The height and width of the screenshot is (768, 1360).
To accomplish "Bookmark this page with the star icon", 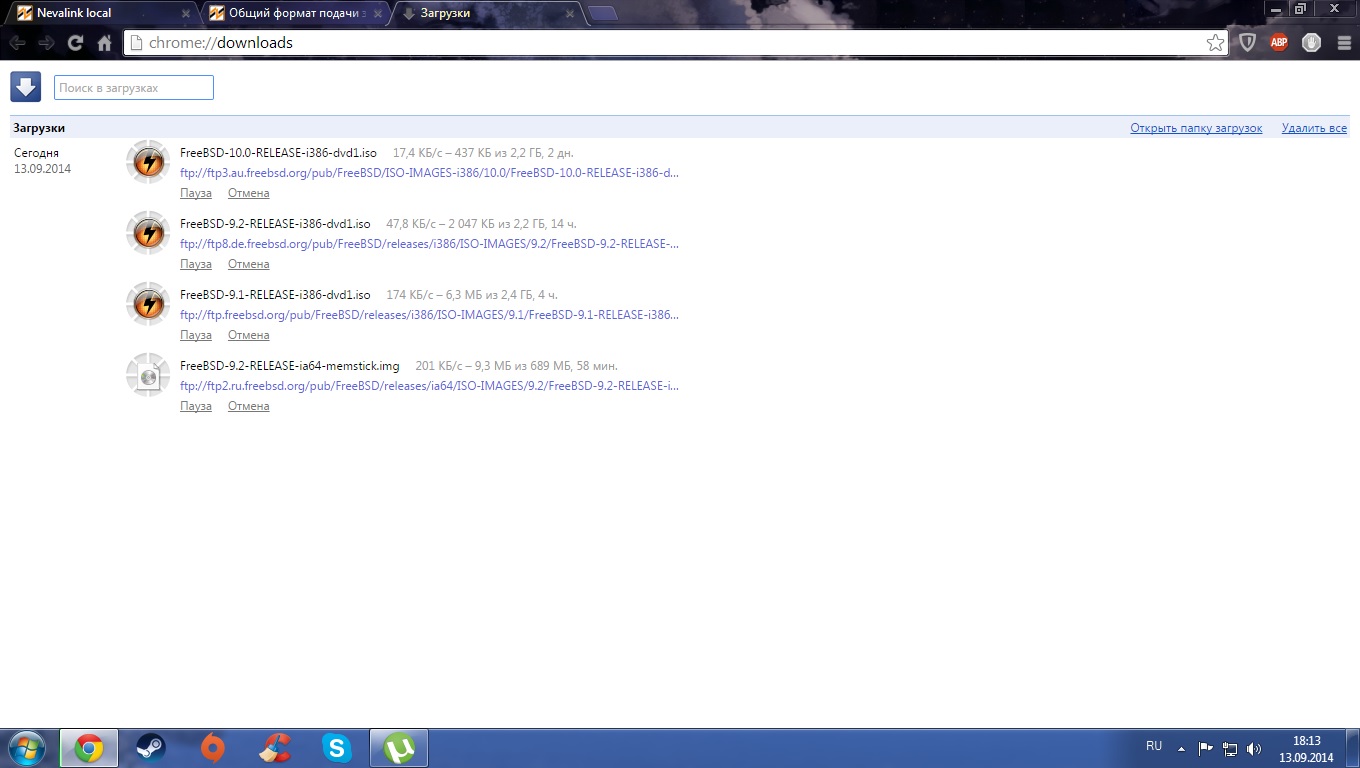I will pos(1215,43).
